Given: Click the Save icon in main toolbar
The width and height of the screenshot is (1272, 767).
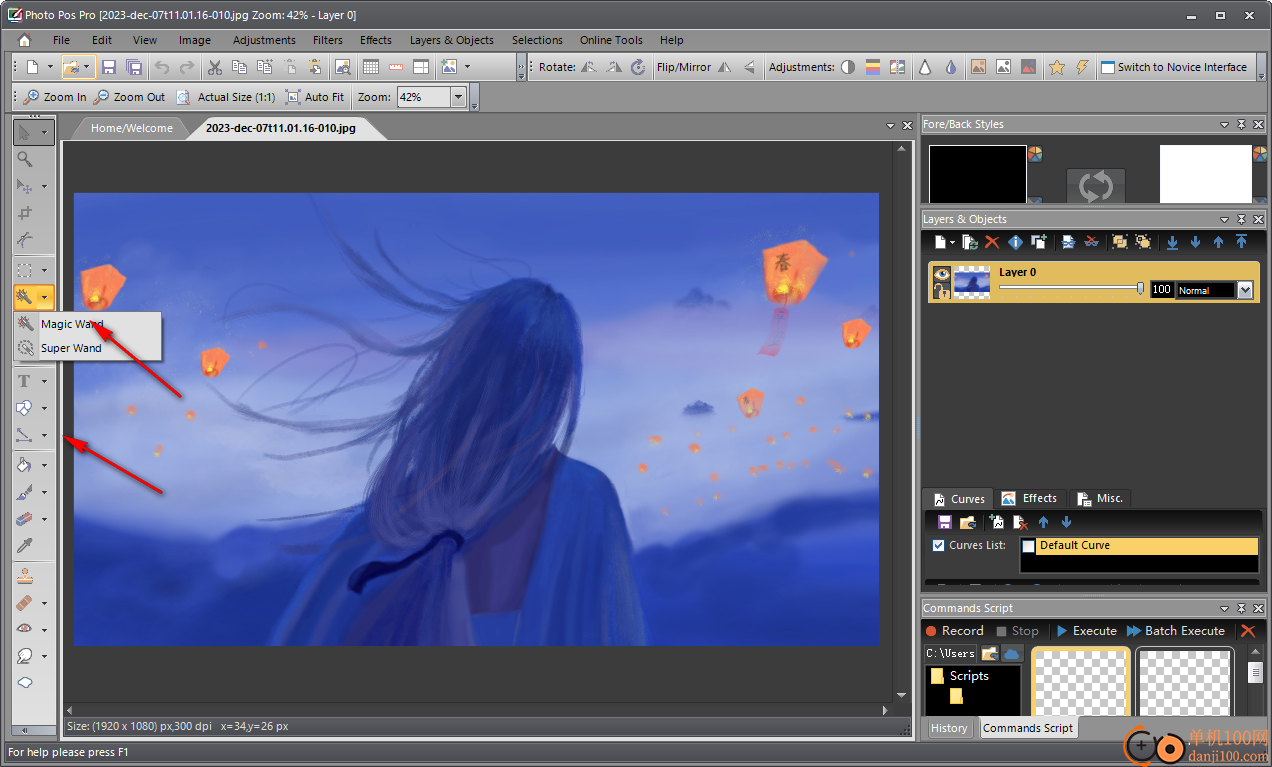Looking at the screenshot, I should (109, 67).
